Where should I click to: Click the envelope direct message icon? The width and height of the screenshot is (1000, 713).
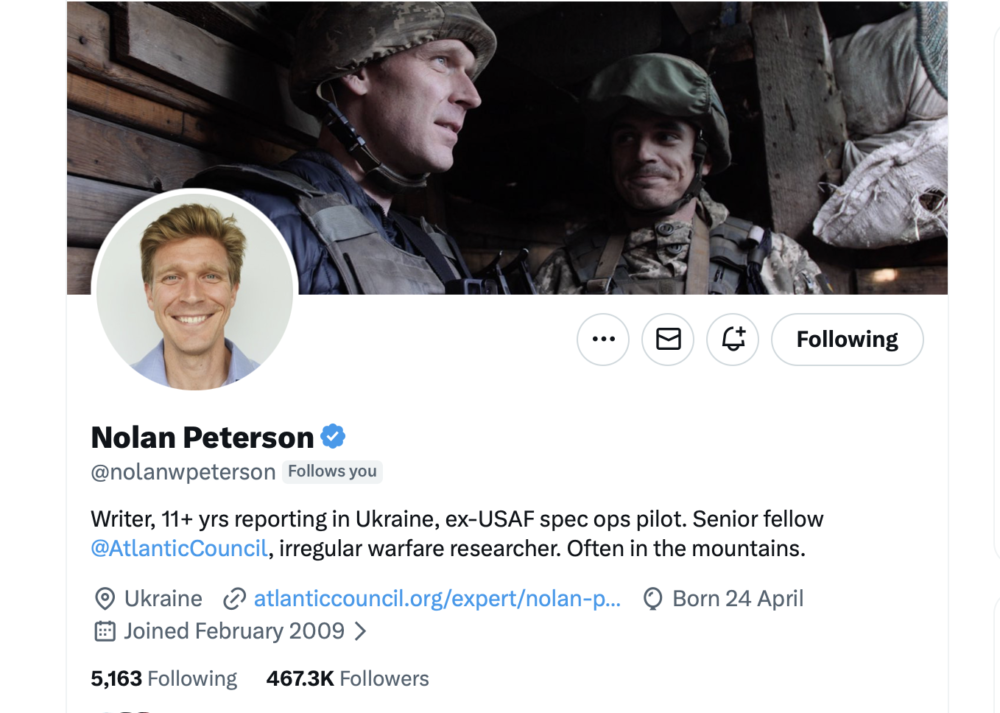[x=668, y=339]
